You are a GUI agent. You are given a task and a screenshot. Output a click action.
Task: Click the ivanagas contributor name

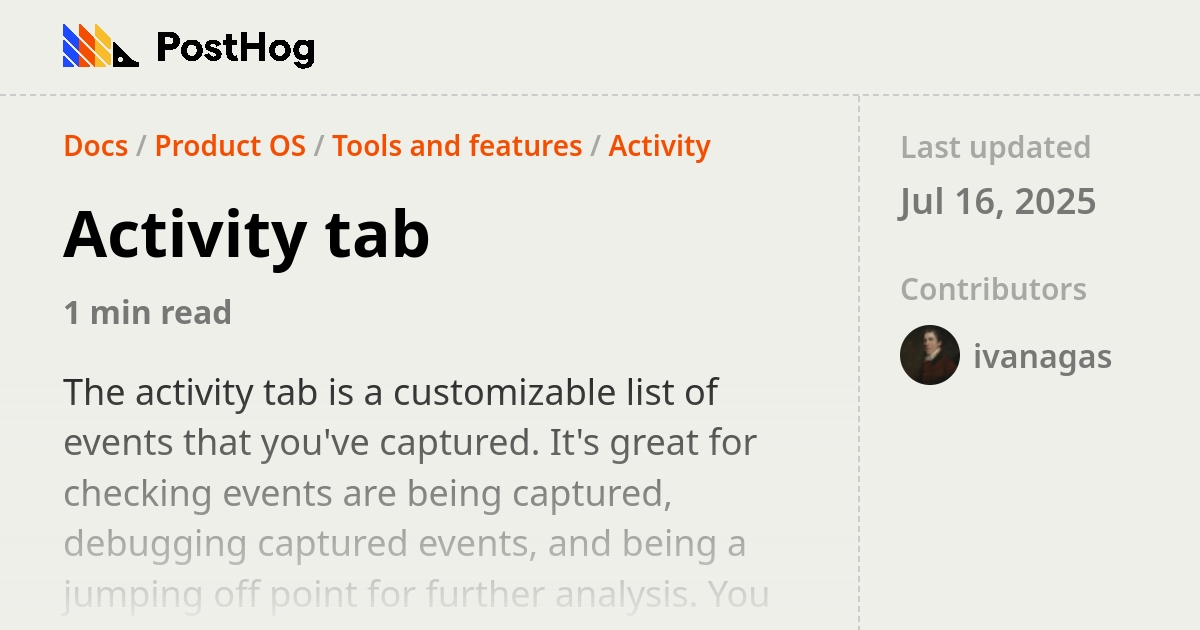1042,356
